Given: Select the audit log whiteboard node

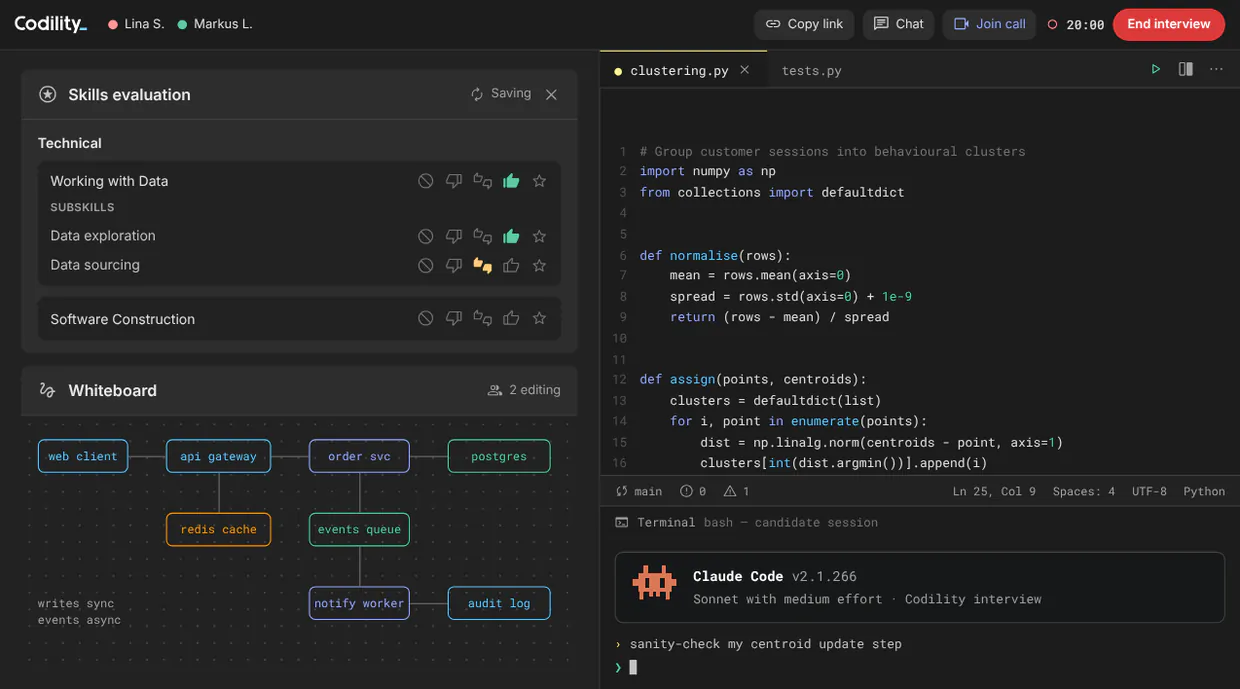Looking at the screenshot, I should [499, 603].
